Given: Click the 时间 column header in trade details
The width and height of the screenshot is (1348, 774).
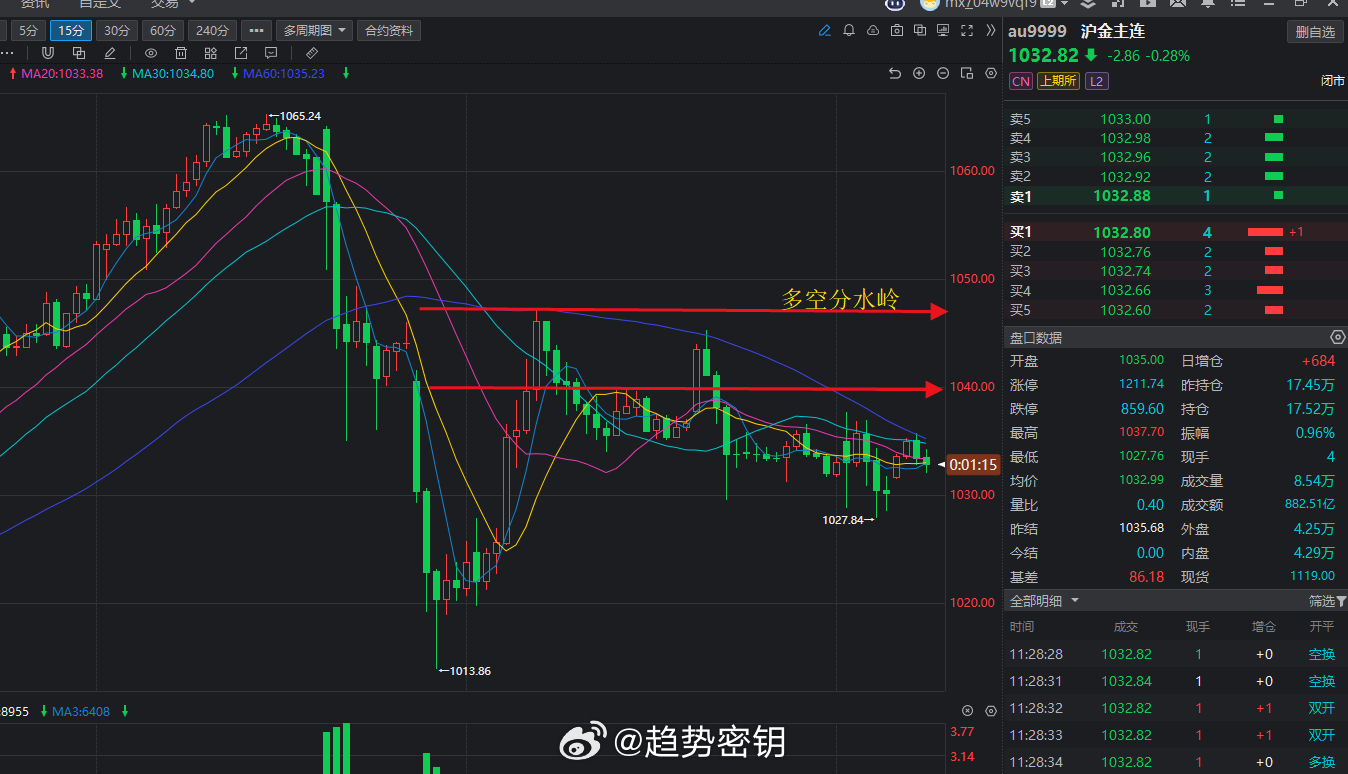Looking at the screenshot, I should [1022, 627].
